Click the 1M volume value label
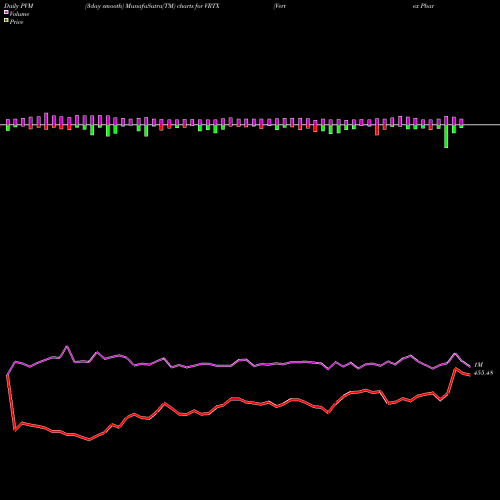 (x=478, y=365)
